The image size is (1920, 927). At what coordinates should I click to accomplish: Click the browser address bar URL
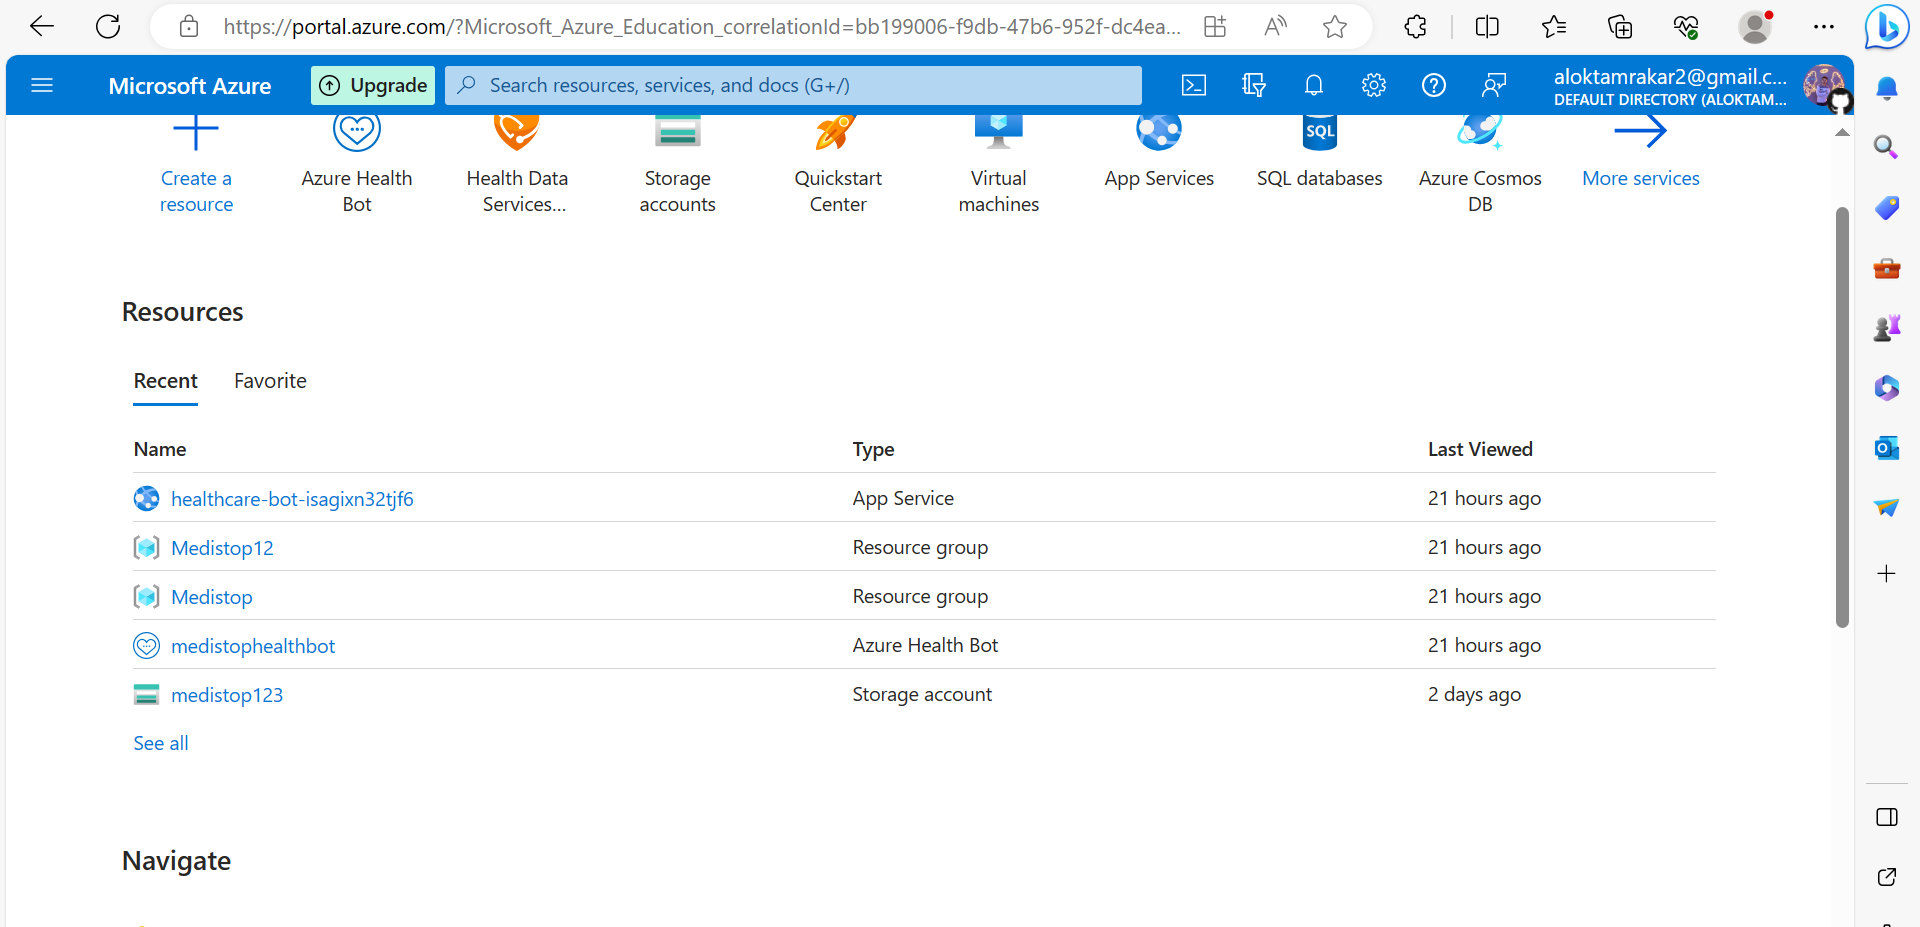click(x=702, y=27)
